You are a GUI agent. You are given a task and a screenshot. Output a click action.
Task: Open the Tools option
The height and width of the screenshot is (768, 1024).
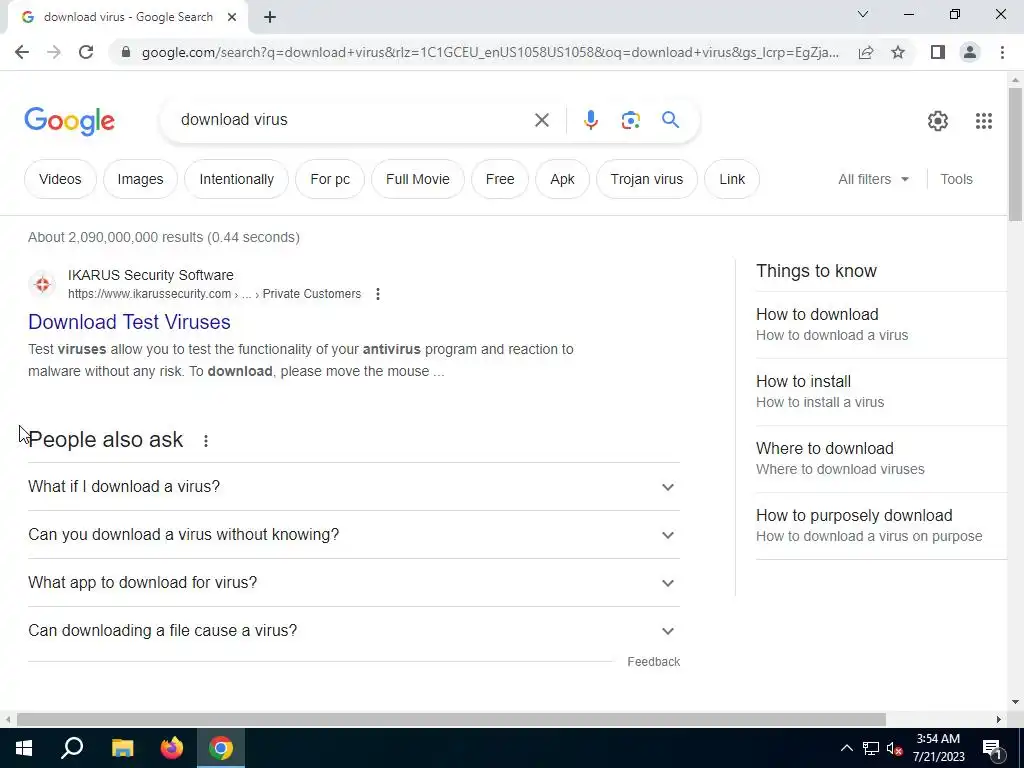tap(956, 179)
